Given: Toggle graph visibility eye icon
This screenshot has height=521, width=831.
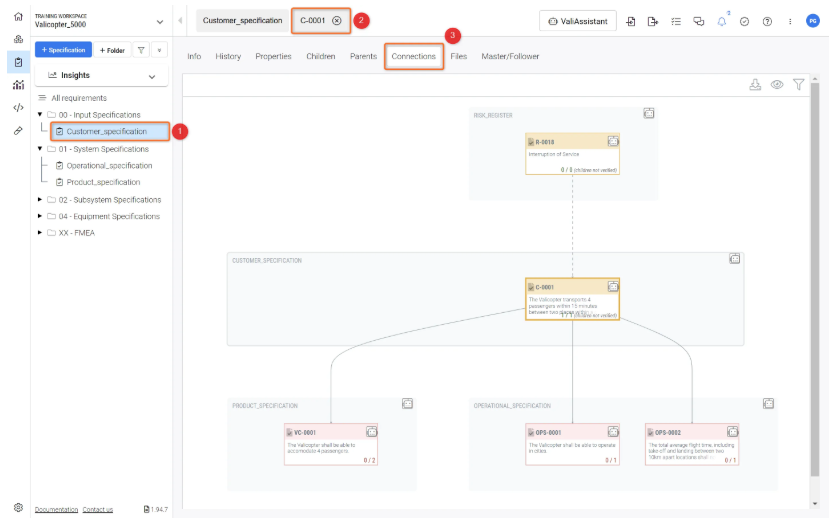Looking at the screenshot, I should point(777,86).
